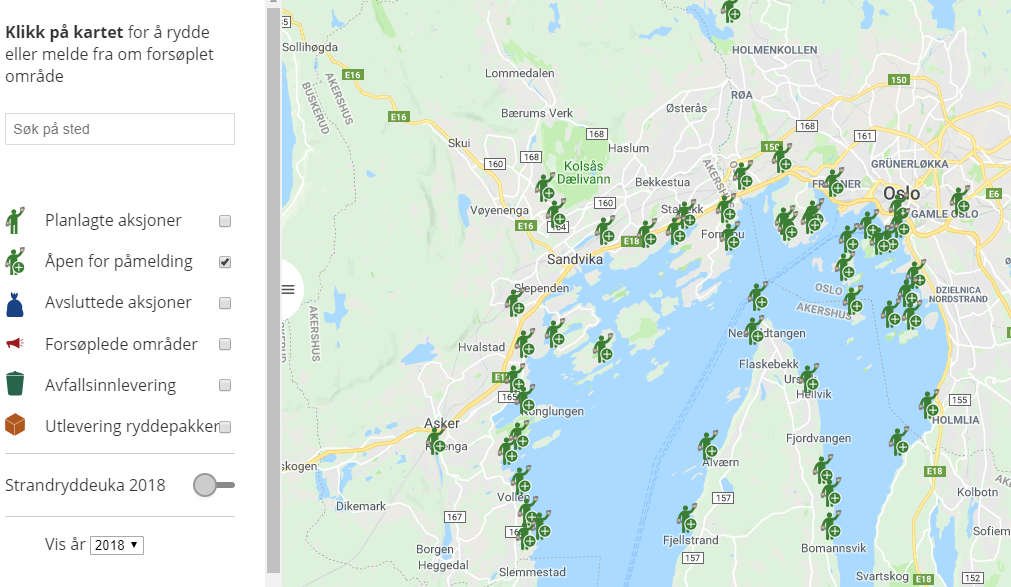This screenshot has height=587, width=1011.
Task: Select the cleanup marker beside Kolsås Dælivann
Action: coord(545,186)
